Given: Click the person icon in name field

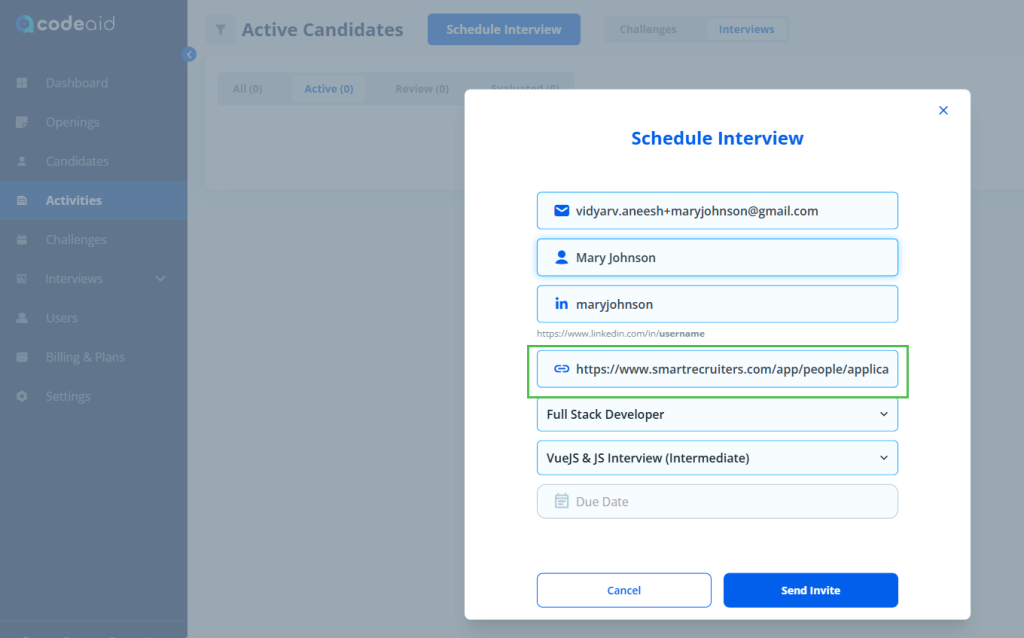Looking at the screenshot, I should 562,257.
